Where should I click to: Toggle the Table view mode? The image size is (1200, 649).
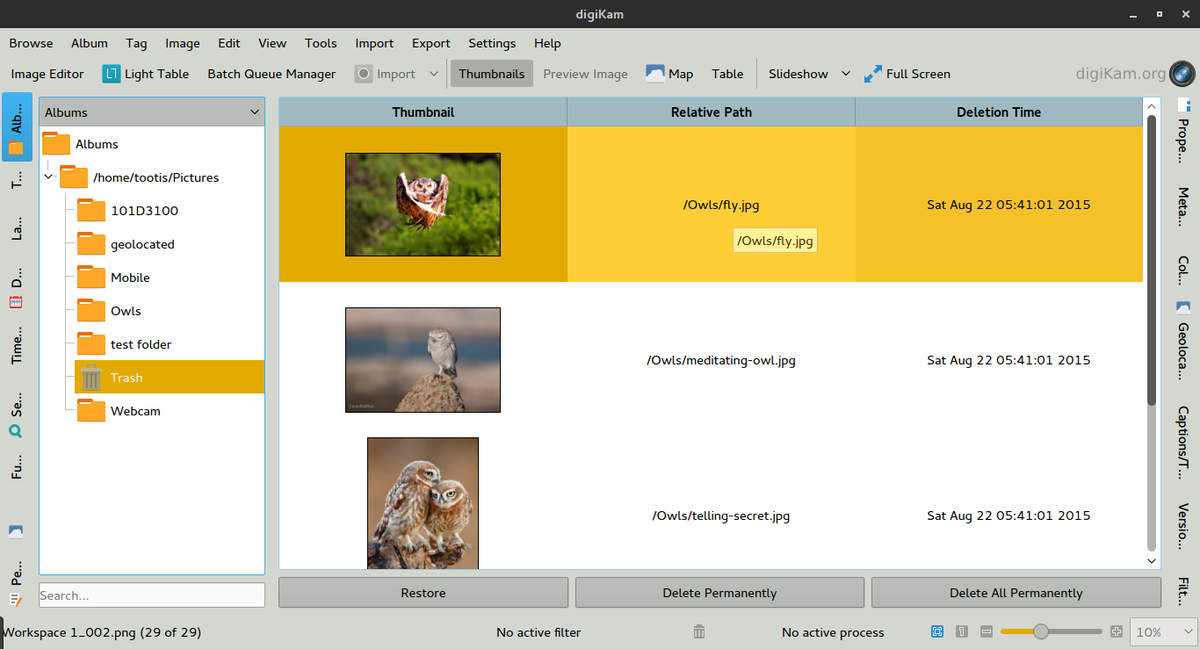[727, 74]
